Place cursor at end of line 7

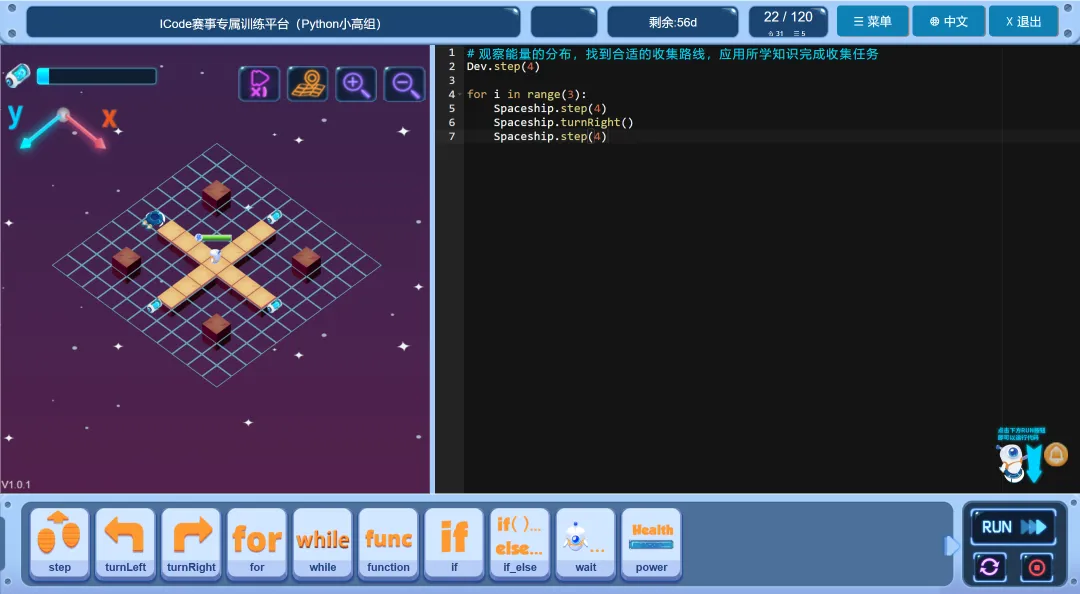608,136
